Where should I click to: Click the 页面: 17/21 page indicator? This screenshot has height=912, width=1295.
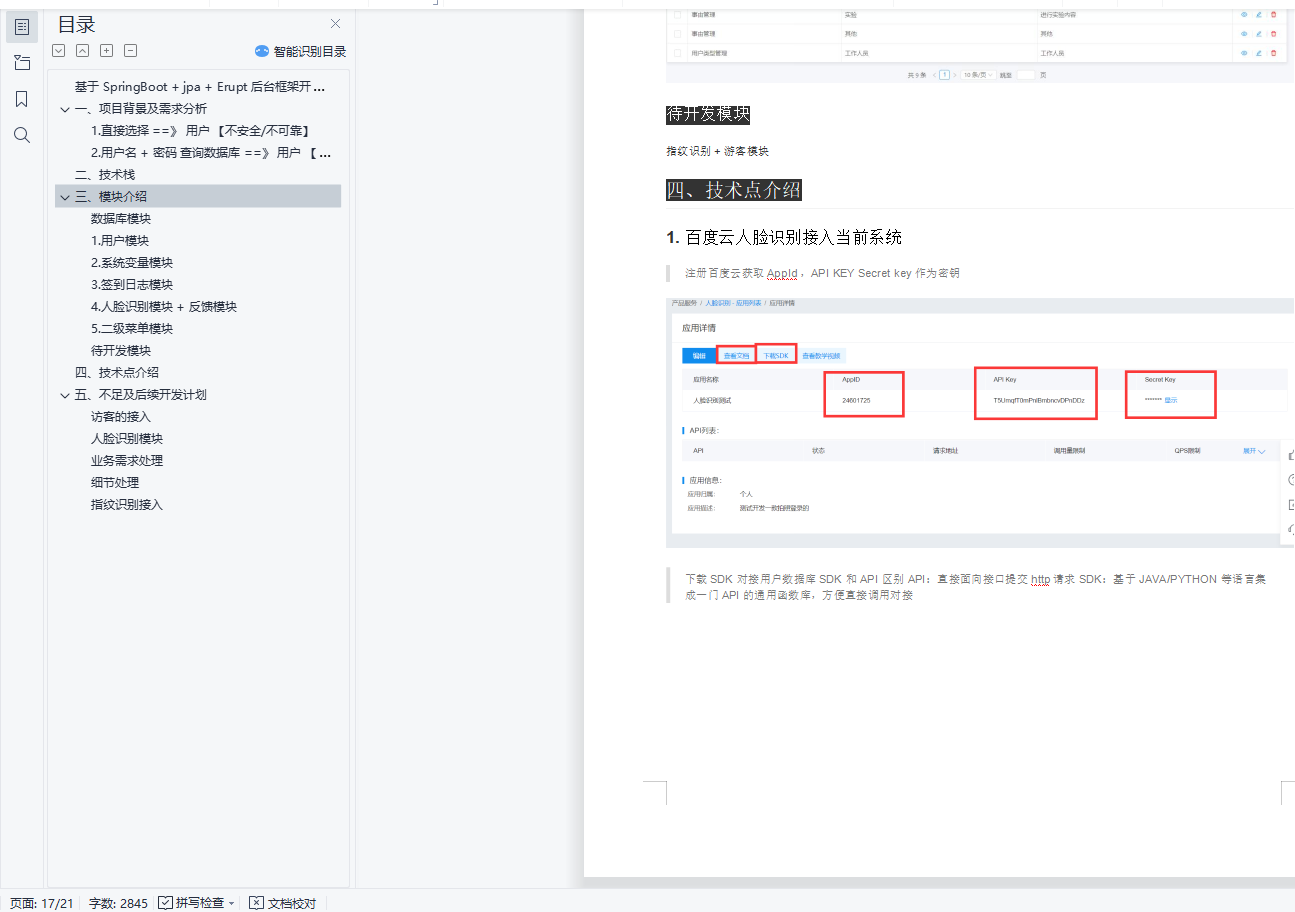coord(42,903)
